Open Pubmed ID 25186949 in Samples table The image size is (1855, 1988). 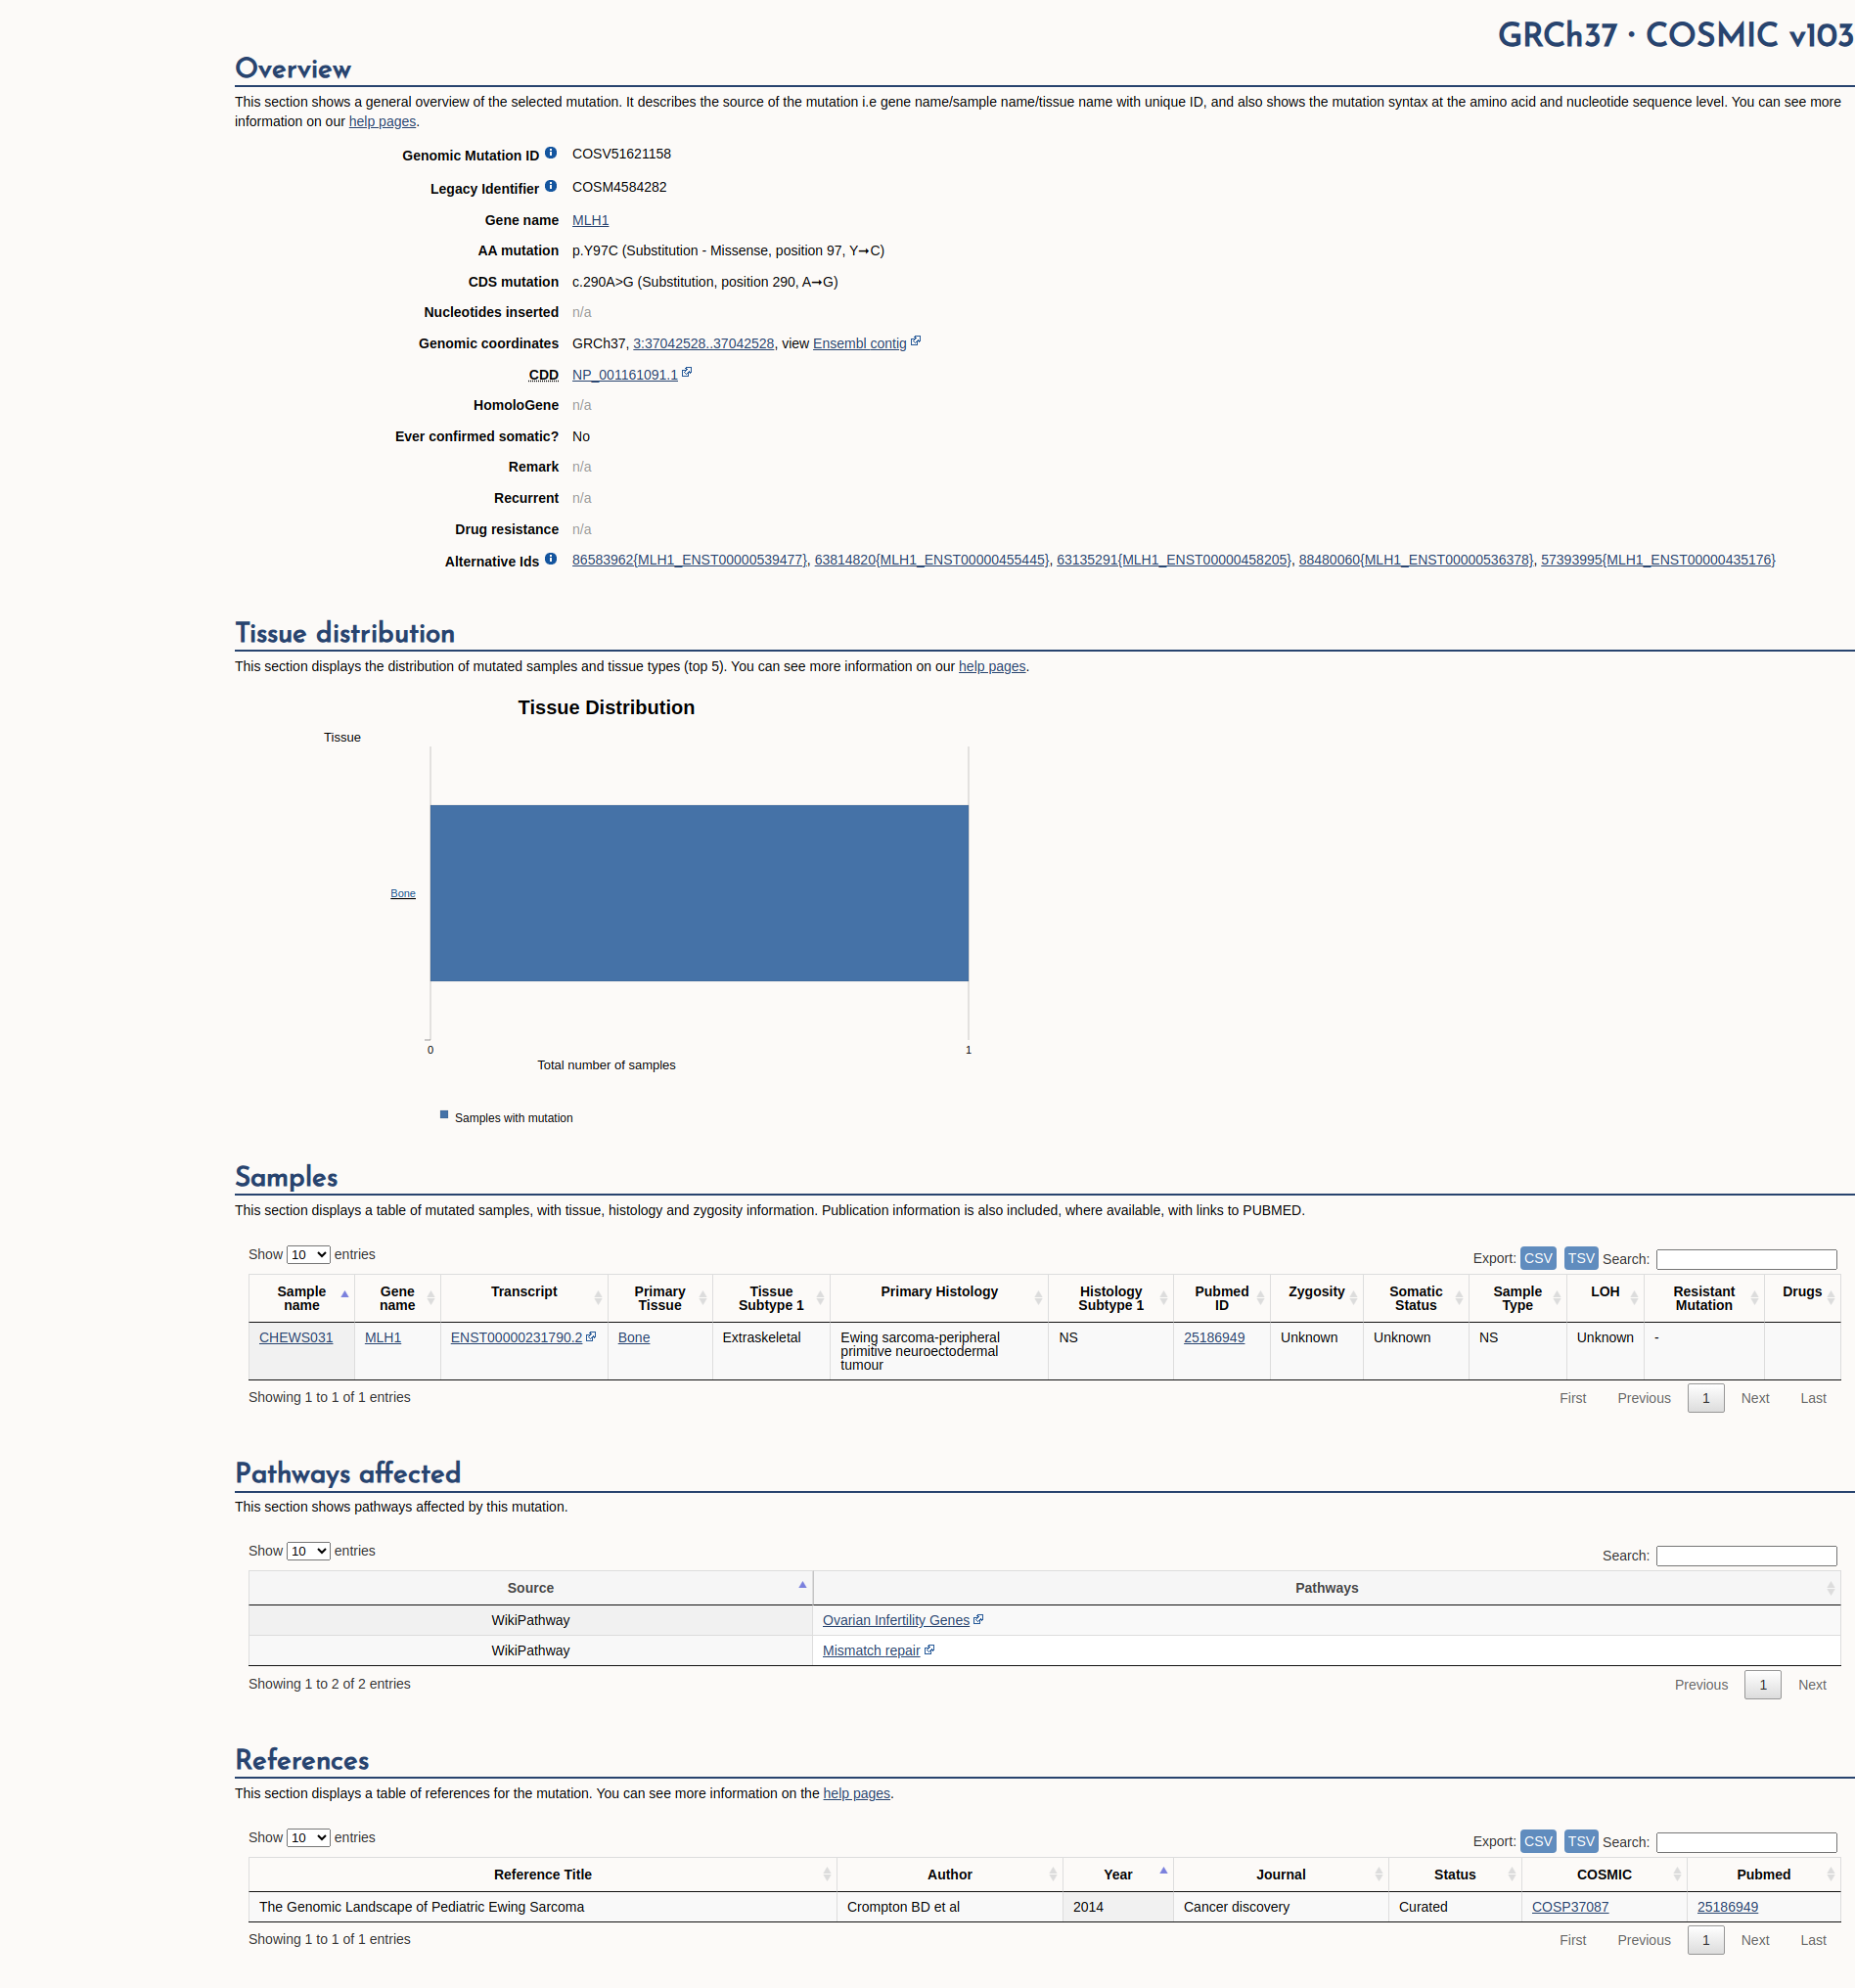(1214, 1337)
